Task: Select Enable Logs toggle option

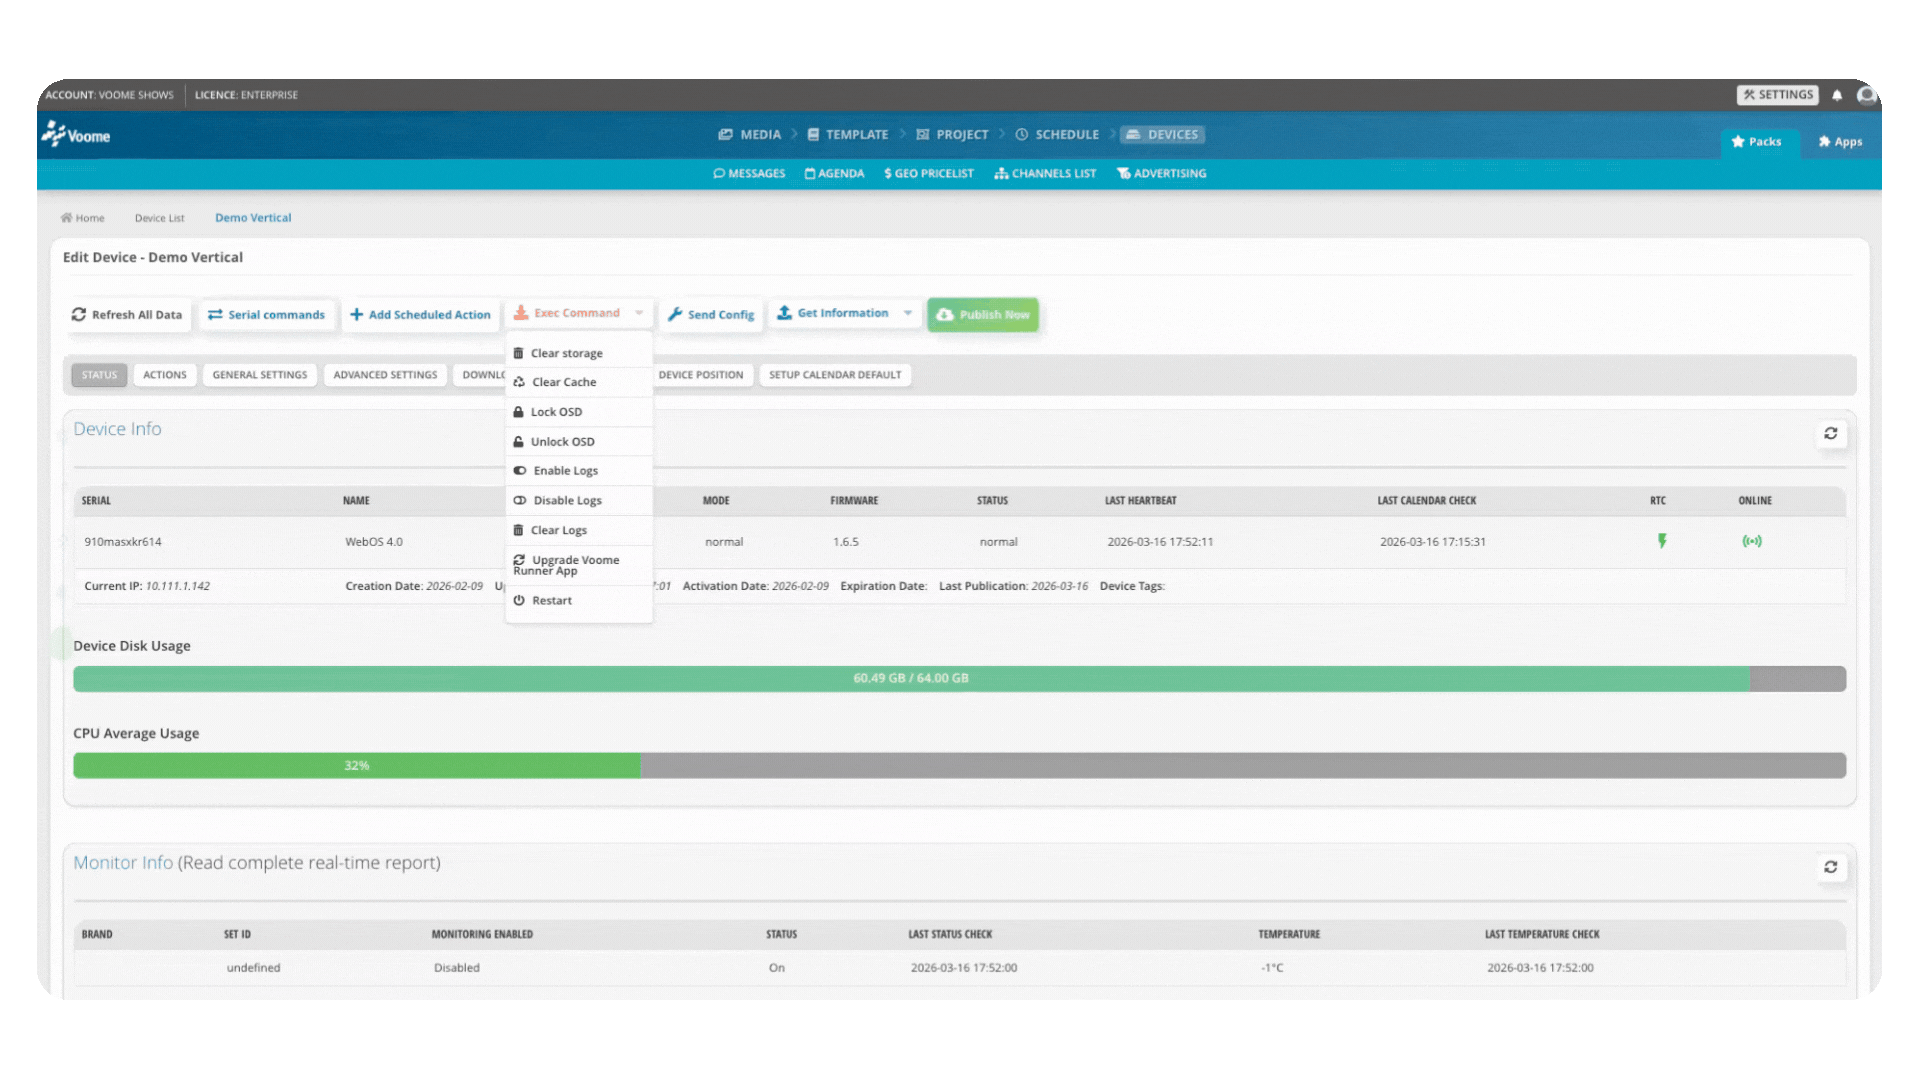Action: [565, 471]
